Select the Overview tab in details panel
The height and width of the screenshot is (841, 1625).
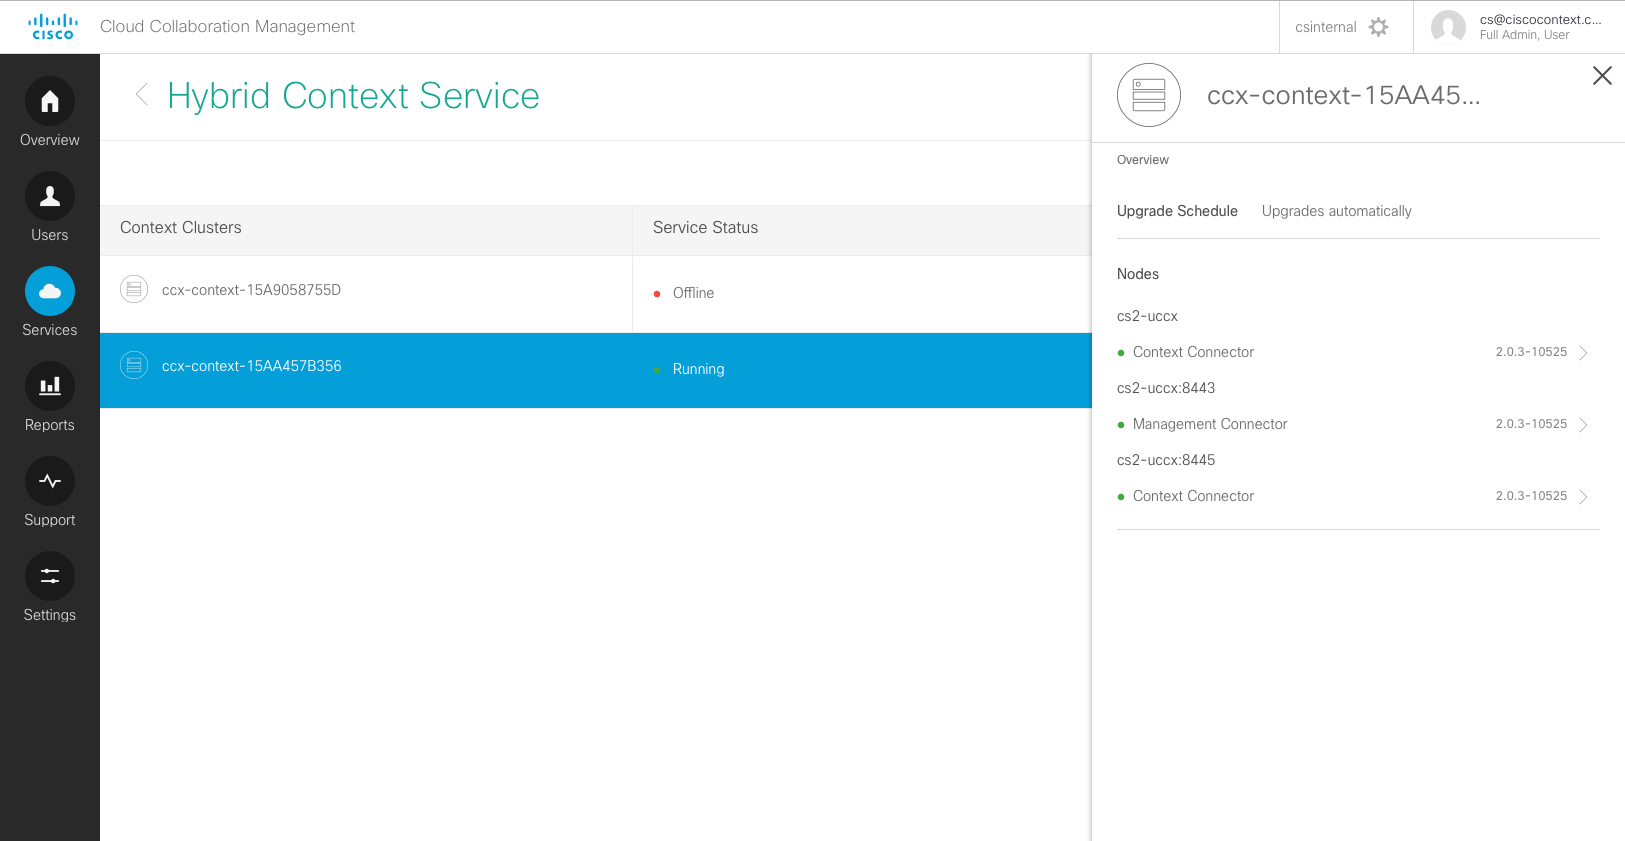pos(1142,160)
